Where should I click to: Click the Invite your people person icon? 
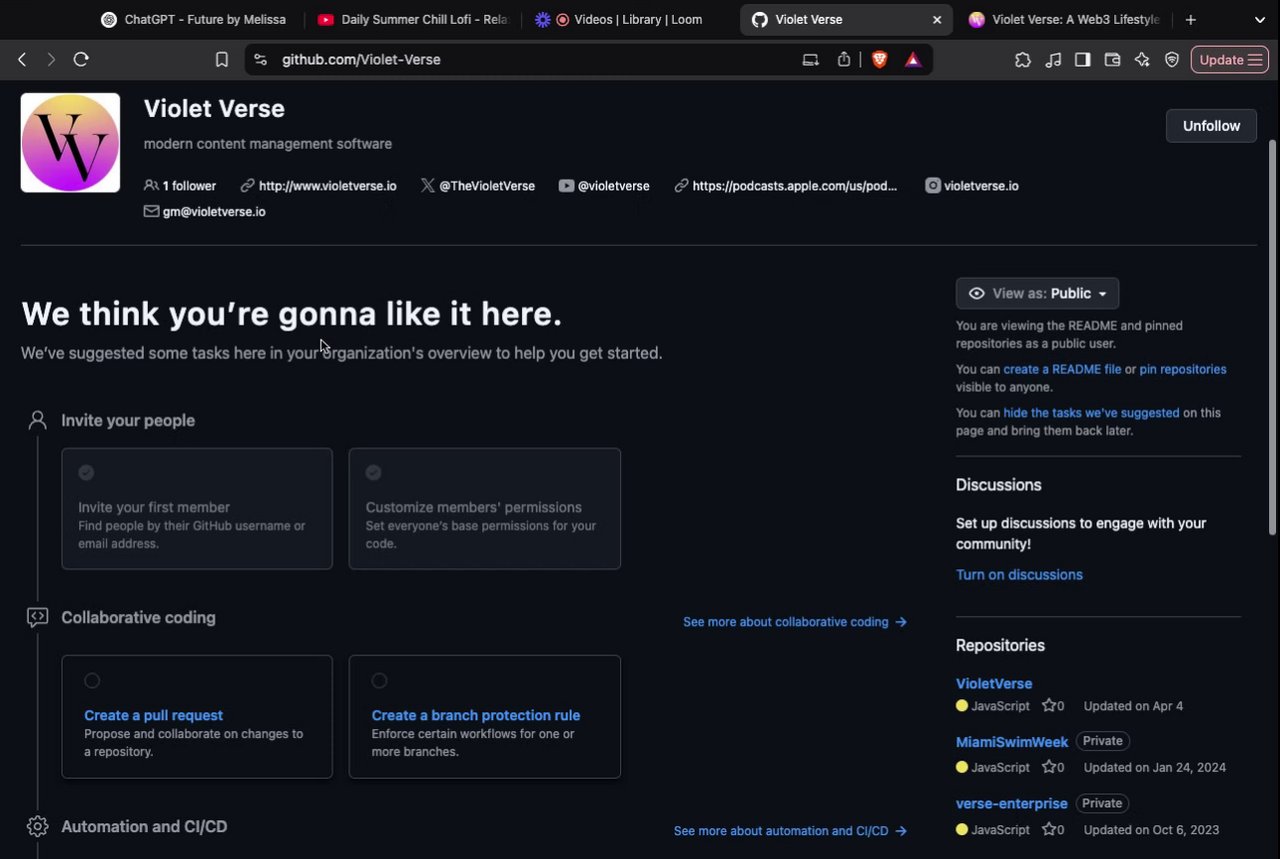[37, 420]
